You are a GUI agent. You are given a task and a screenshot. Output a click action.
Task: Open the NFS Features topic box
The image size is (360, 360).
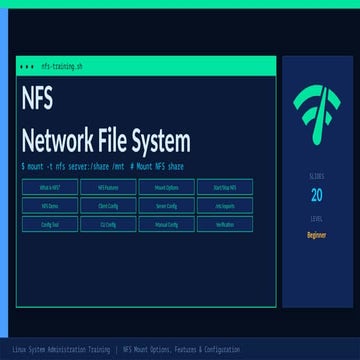pos(108,187)
